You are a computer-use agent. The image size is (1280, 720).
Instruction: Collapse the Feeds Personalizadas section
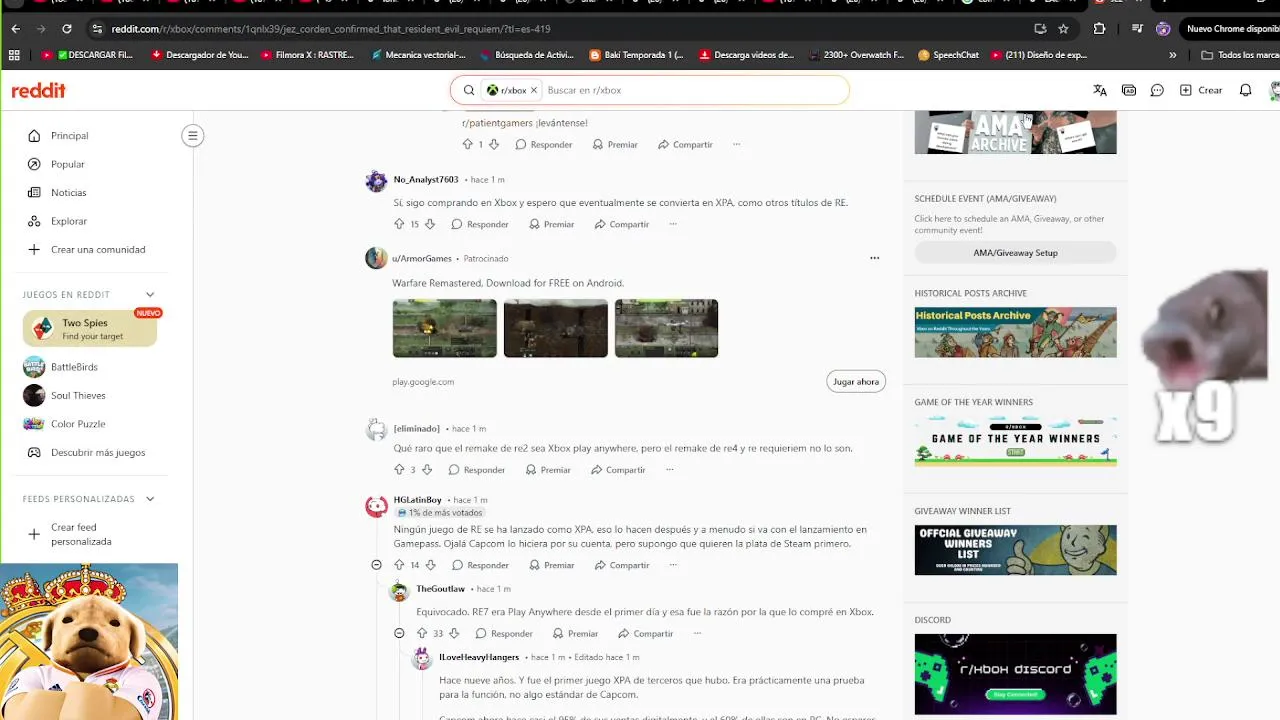[x=150, y=498]
